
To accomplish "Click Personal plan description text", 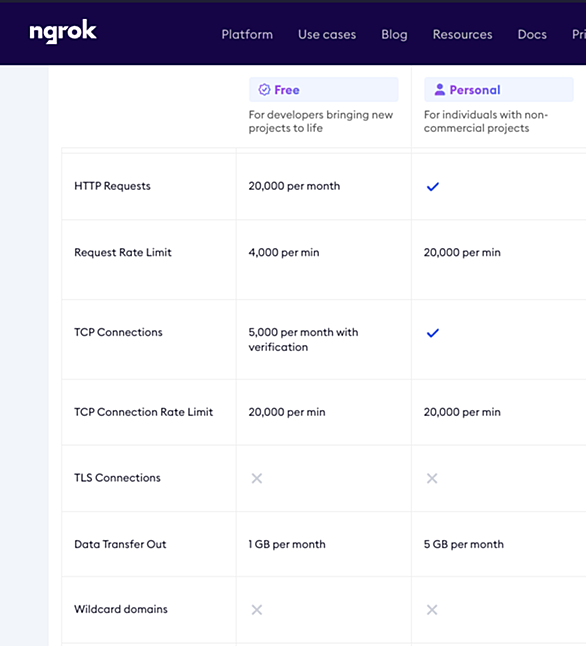I will 486,121.
